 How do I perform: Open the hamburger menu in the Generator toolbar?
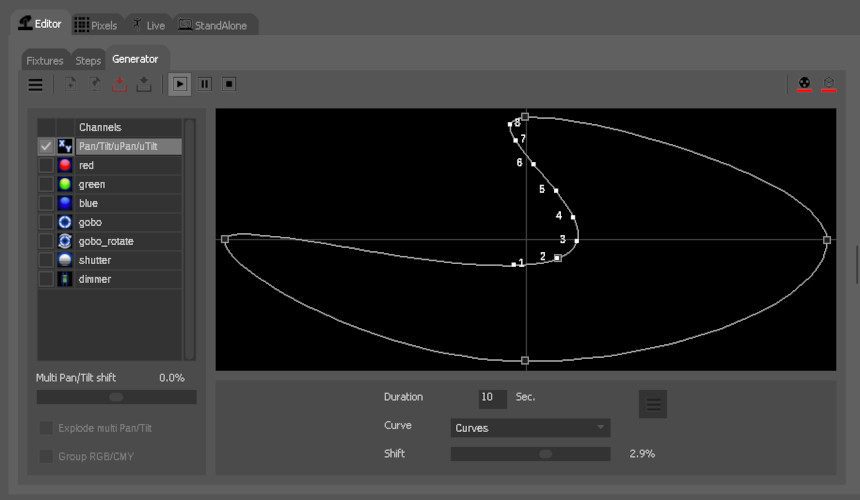[35, 85]
